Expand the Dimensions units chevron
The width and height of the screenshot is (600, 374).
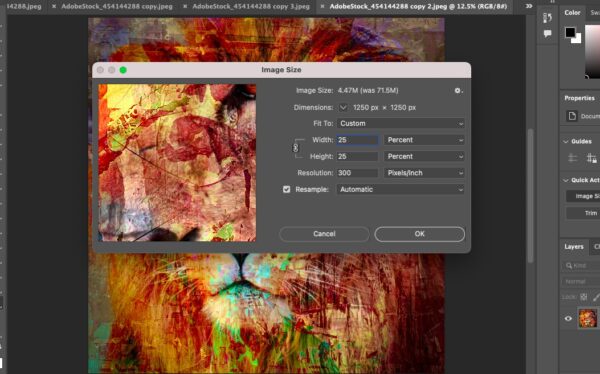point(343,108)
